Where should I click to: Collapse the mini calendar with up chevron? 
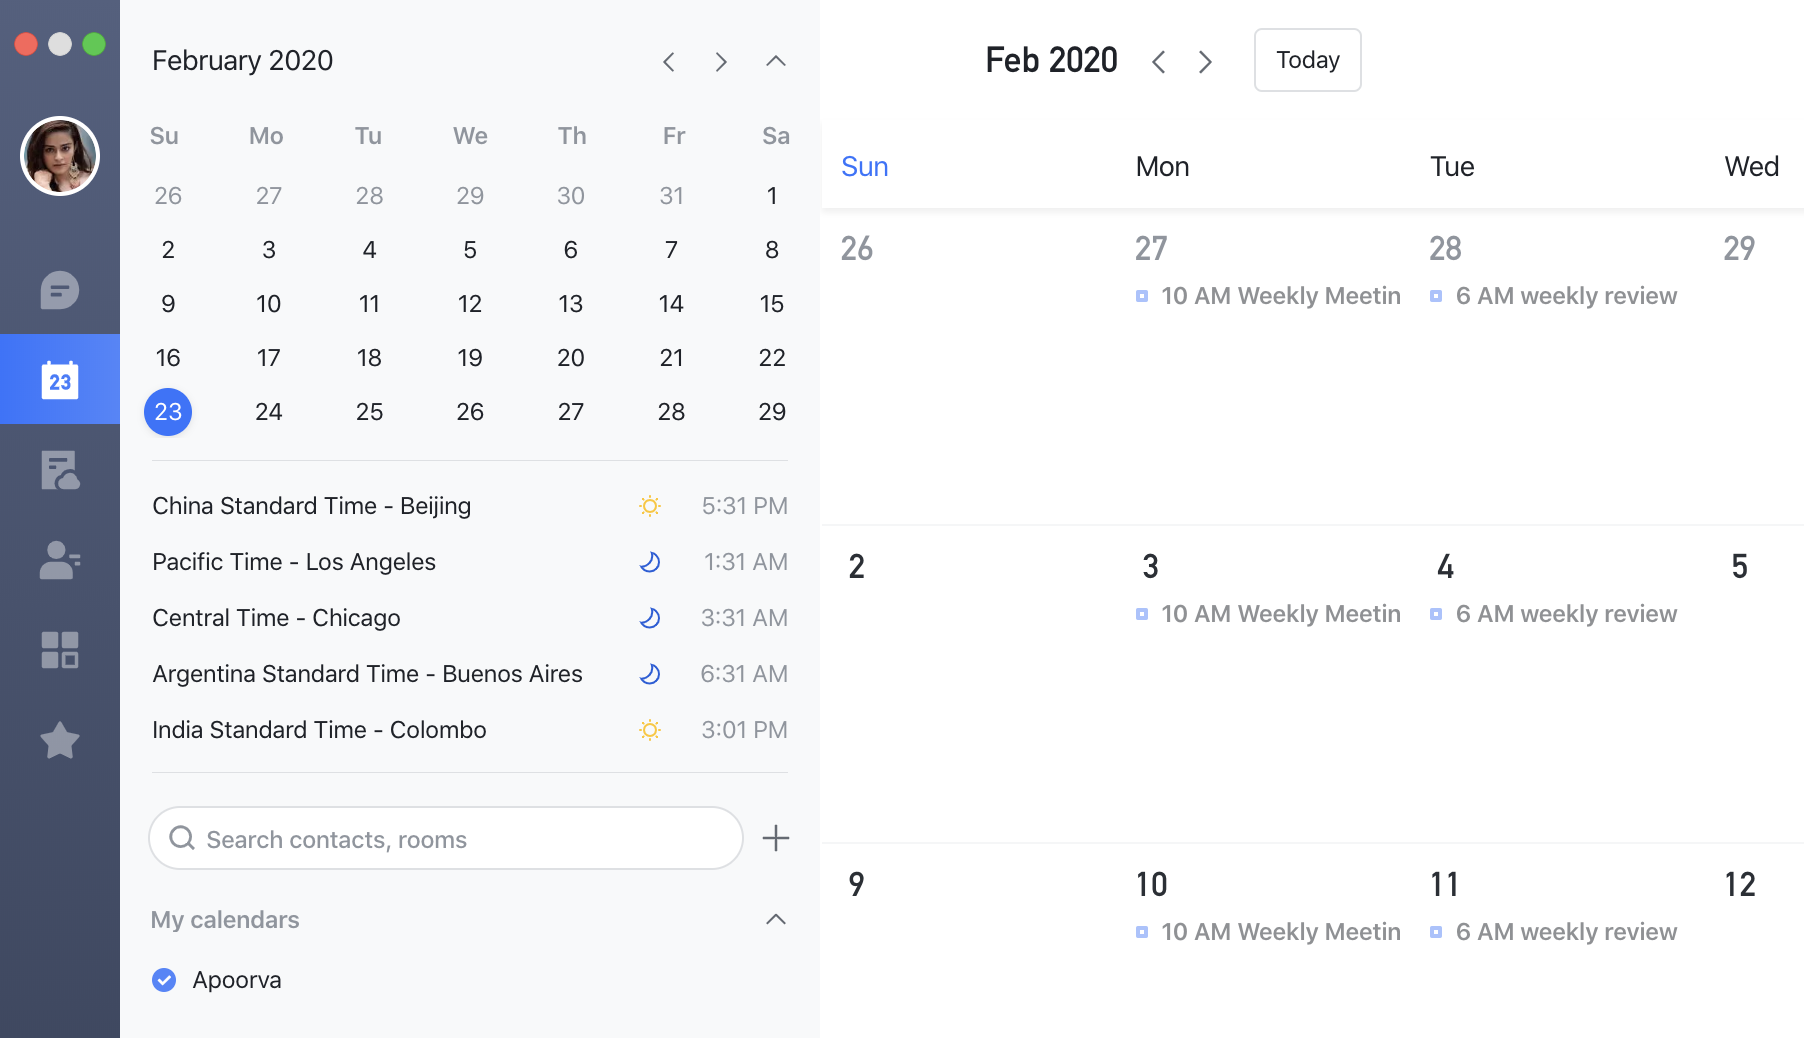776,61
